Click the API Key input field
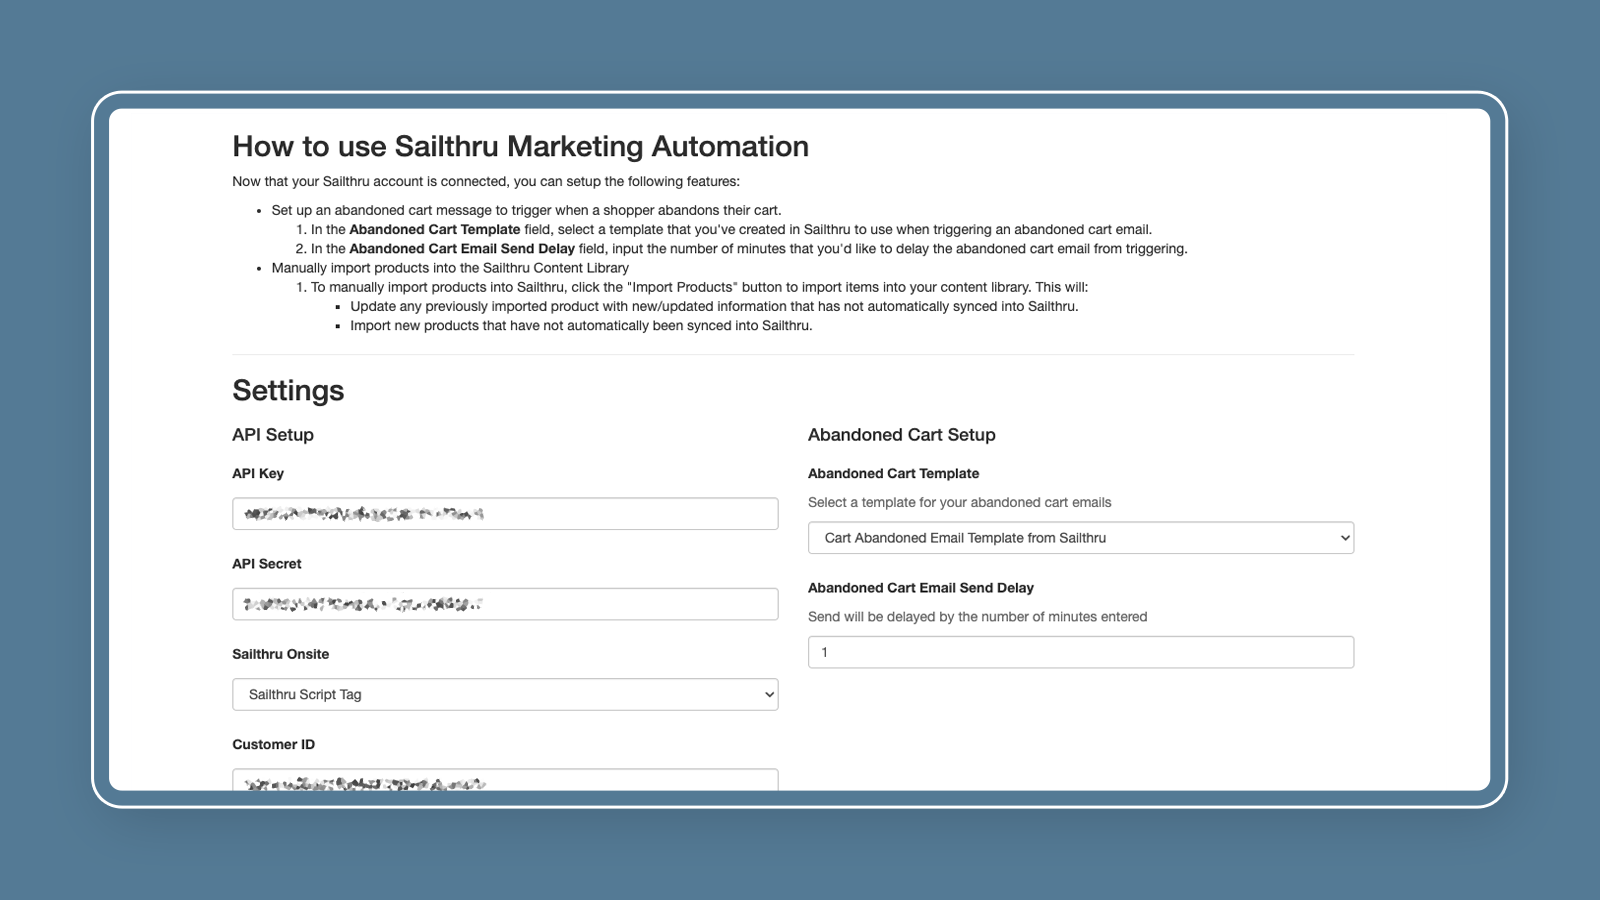The height and width of the screenshot is (900, 1600). pos(505,514)
